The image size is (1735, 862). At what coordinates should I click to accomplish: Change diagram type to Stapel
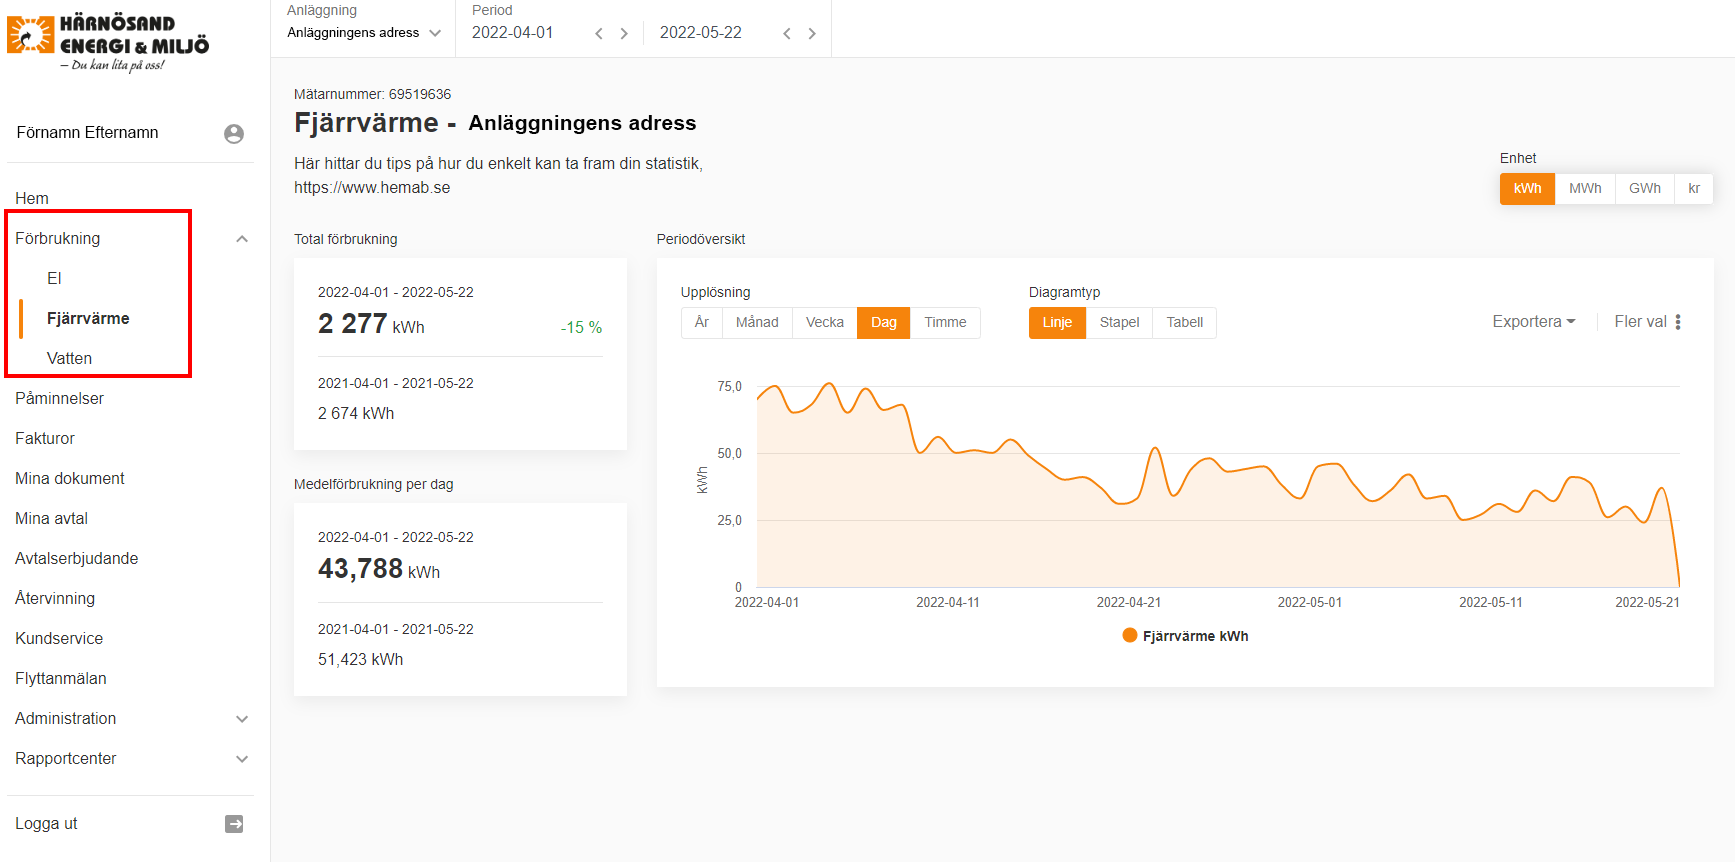tap(1119, 323)
